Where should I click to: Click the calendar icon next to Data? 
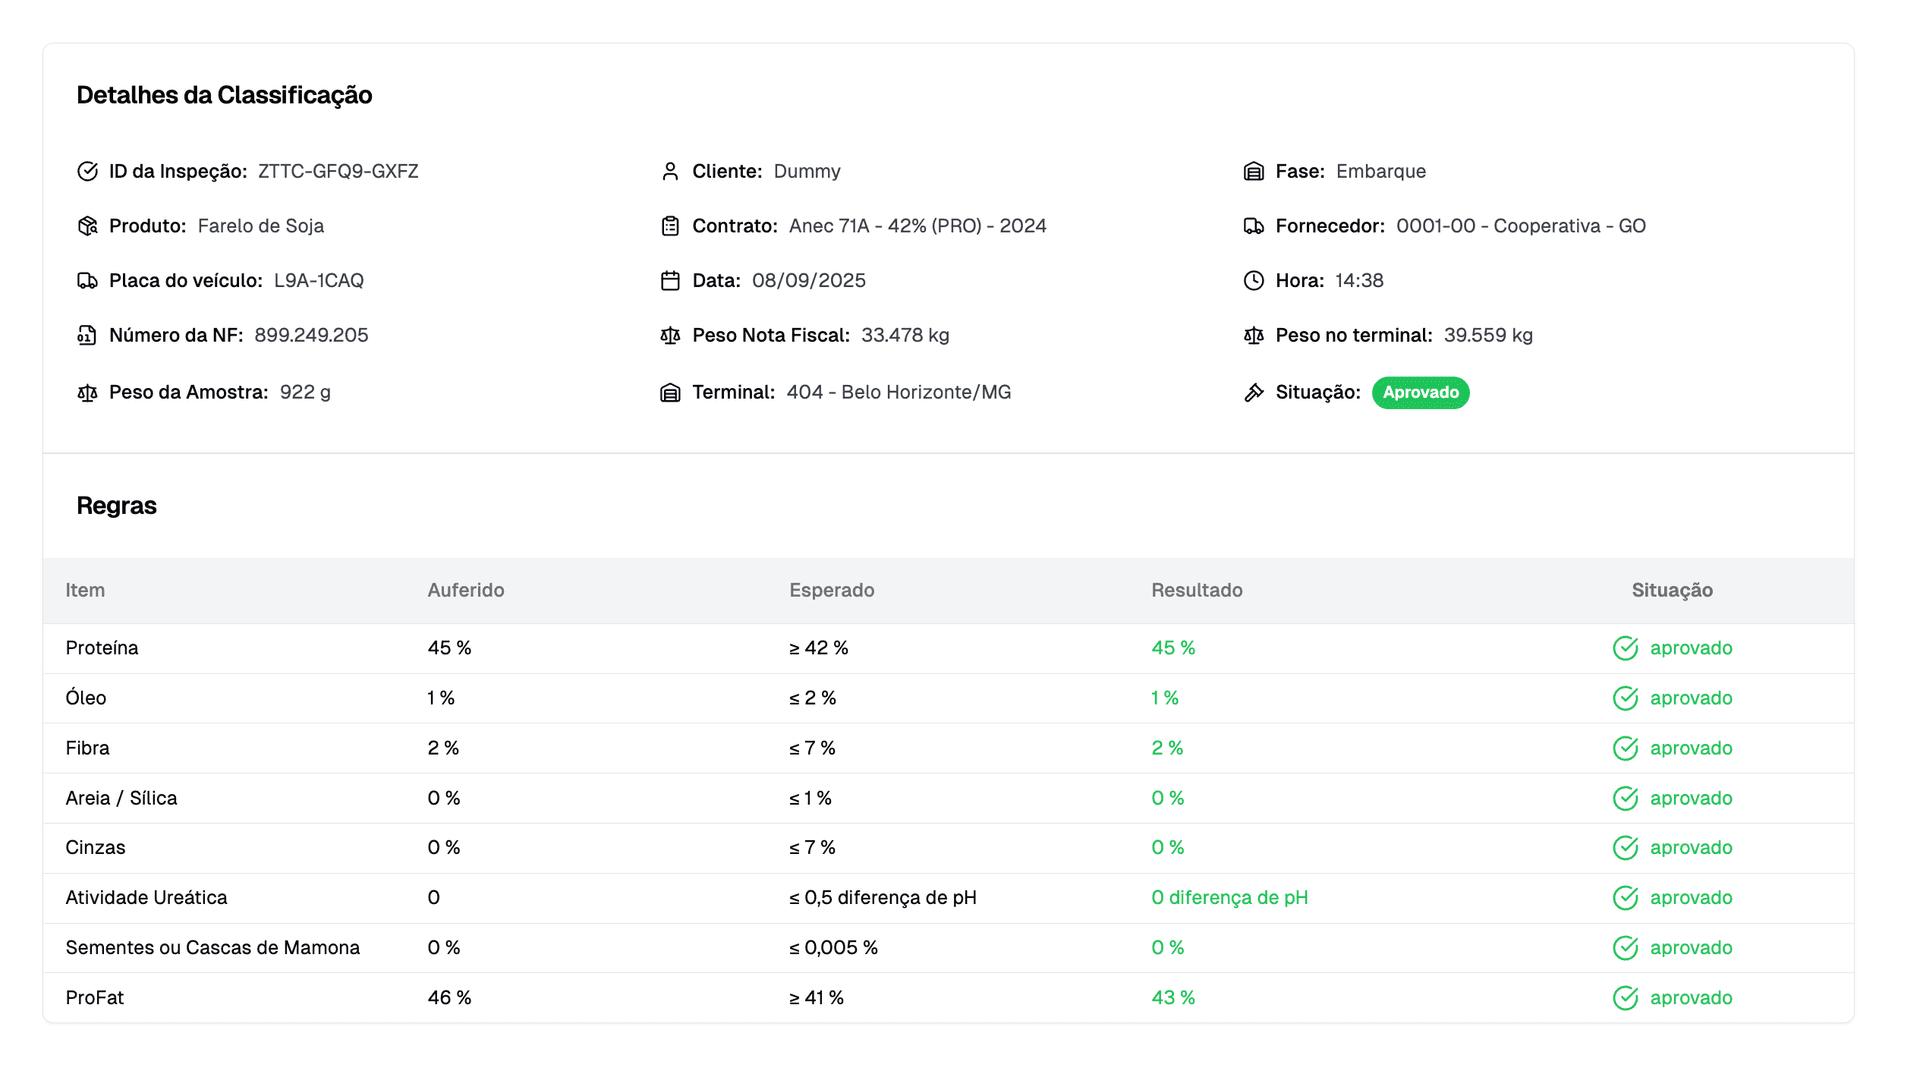670,281
